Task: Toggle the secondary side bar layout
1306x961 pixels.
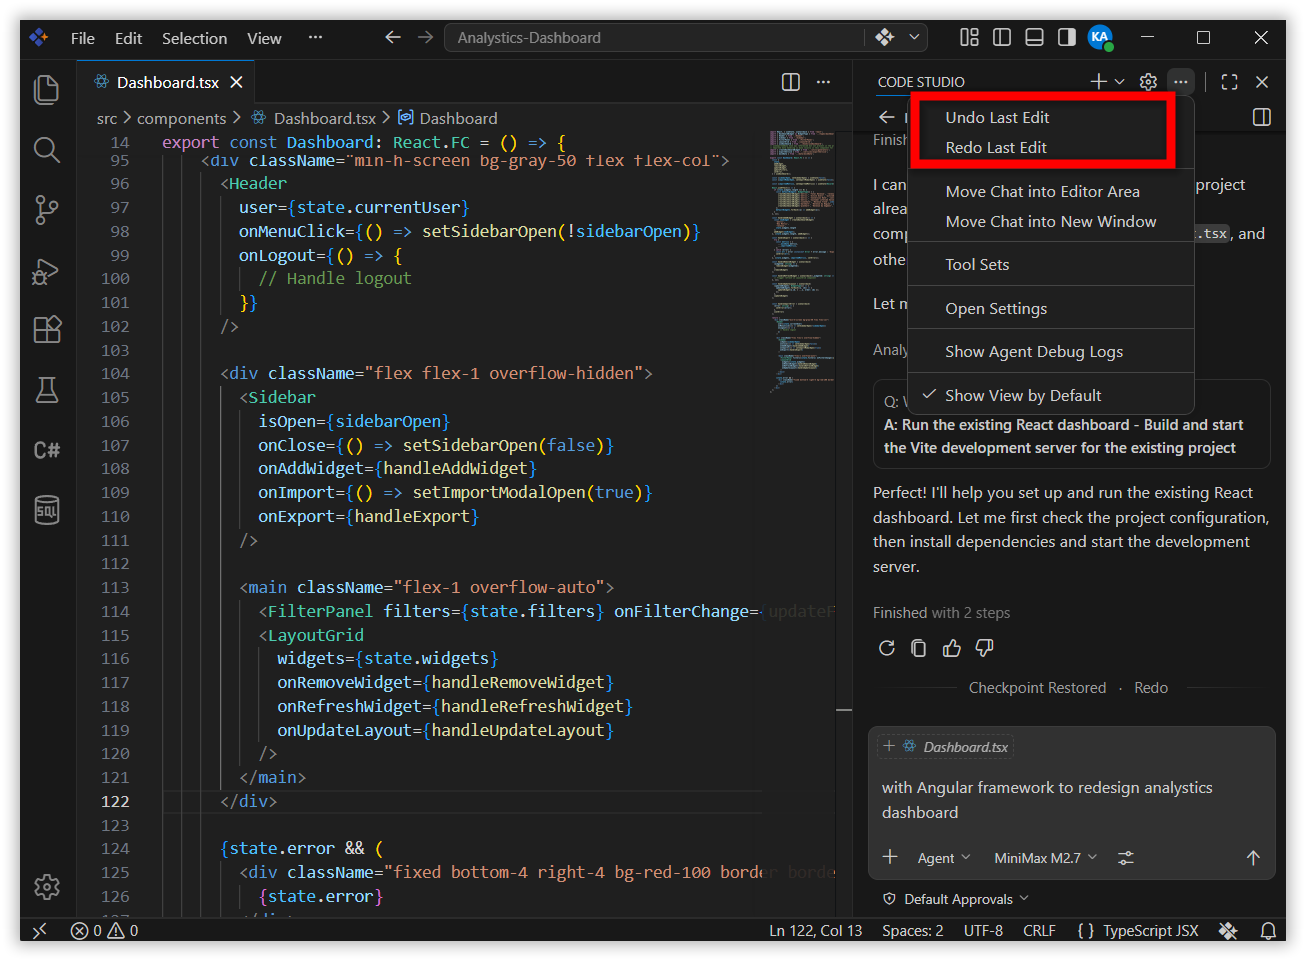Action: (1067, 38)
